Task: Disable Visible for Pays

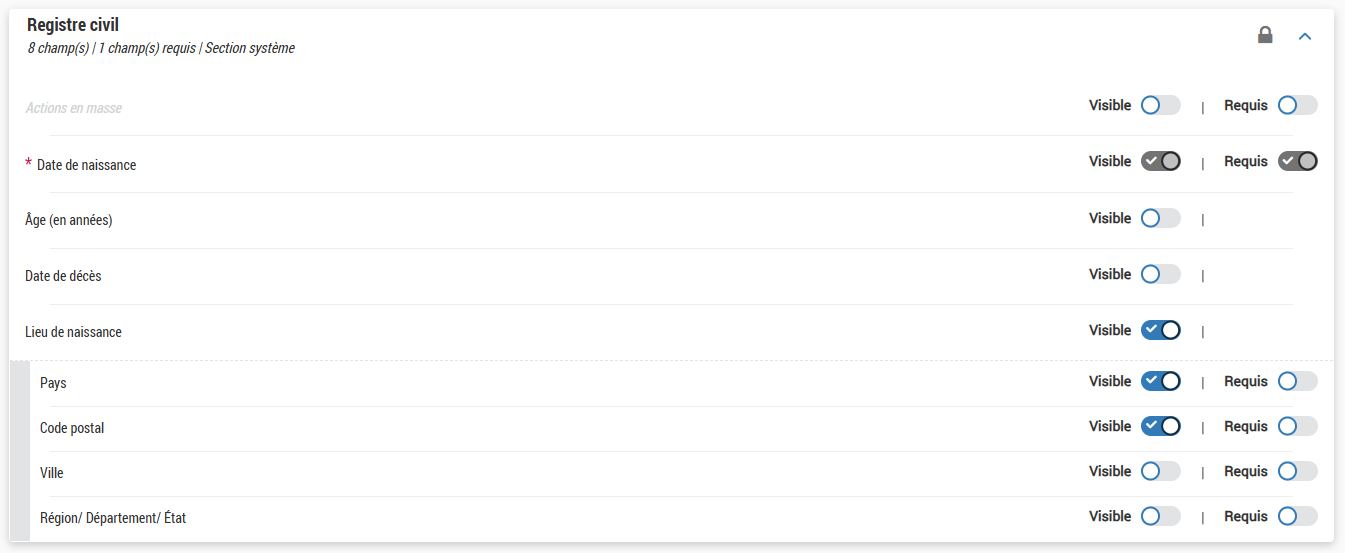Action: pyautogui.click(x=1160, y=381)
